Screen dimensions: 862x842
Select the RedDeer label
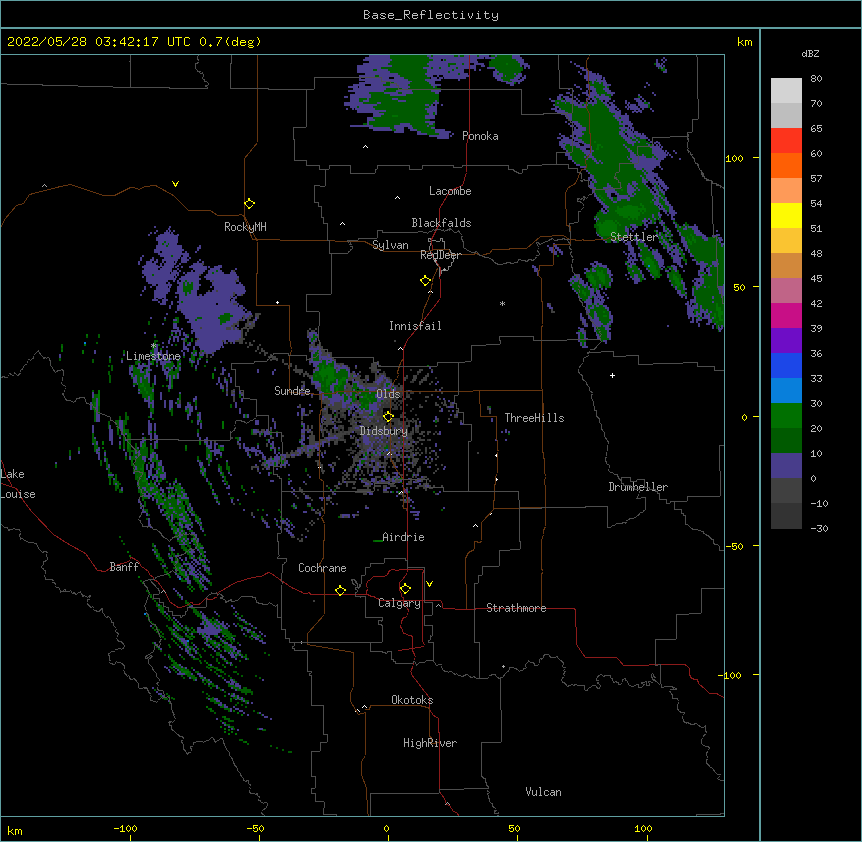(440, 255)
